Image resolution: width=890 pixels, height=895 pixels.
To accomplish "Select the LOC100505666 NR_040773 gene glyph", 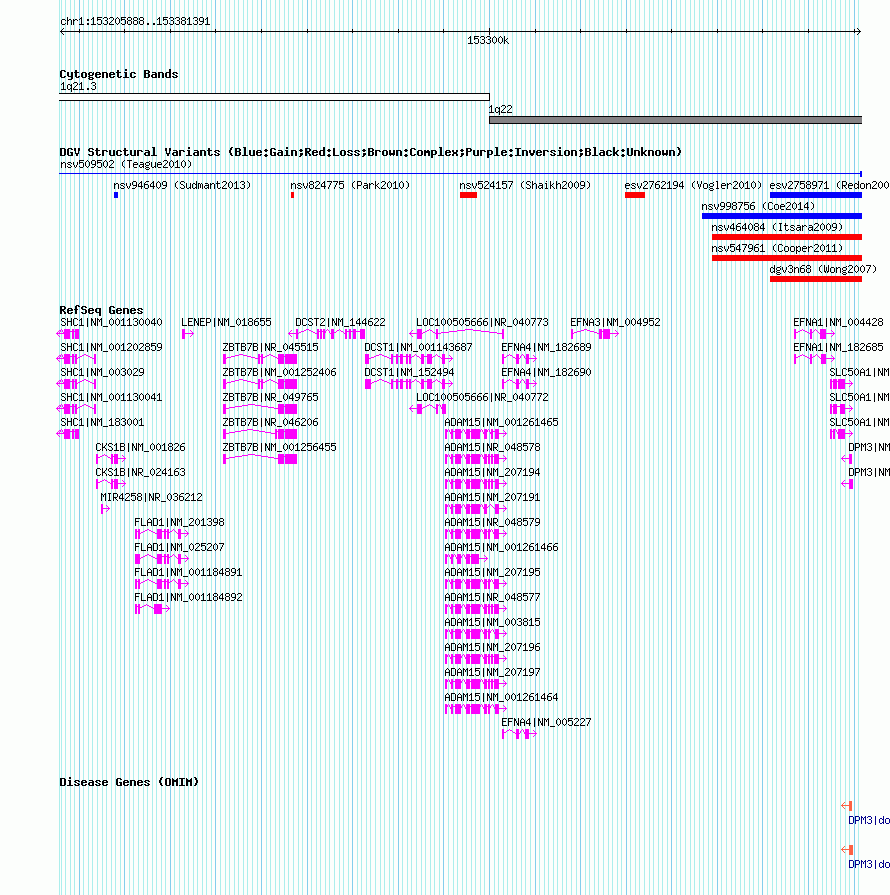I will click(457, 334).
